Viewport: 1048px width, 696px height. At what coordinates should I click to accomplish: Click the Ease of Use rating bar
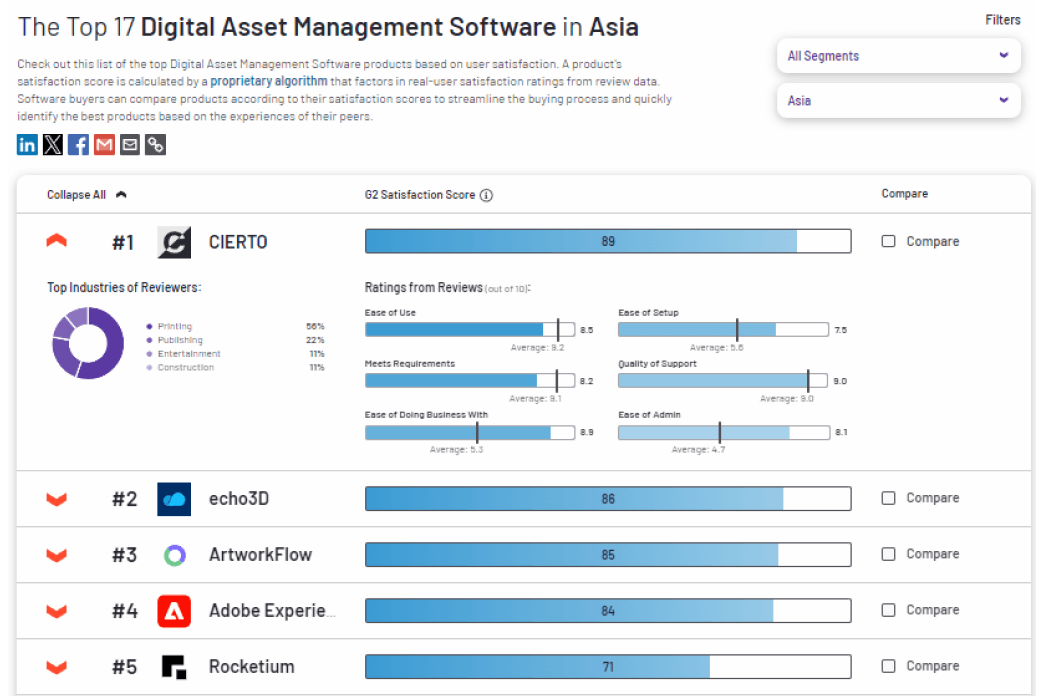pyautogui.click(x=470, y=330)
